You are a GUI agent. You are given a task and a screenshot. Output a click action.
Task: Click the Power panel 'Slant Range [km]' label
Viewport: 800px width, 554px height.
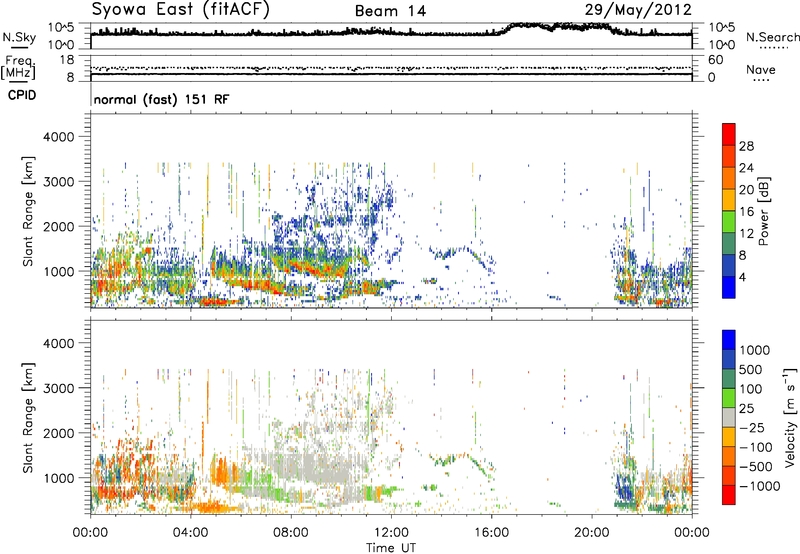(x=28, y=211)
